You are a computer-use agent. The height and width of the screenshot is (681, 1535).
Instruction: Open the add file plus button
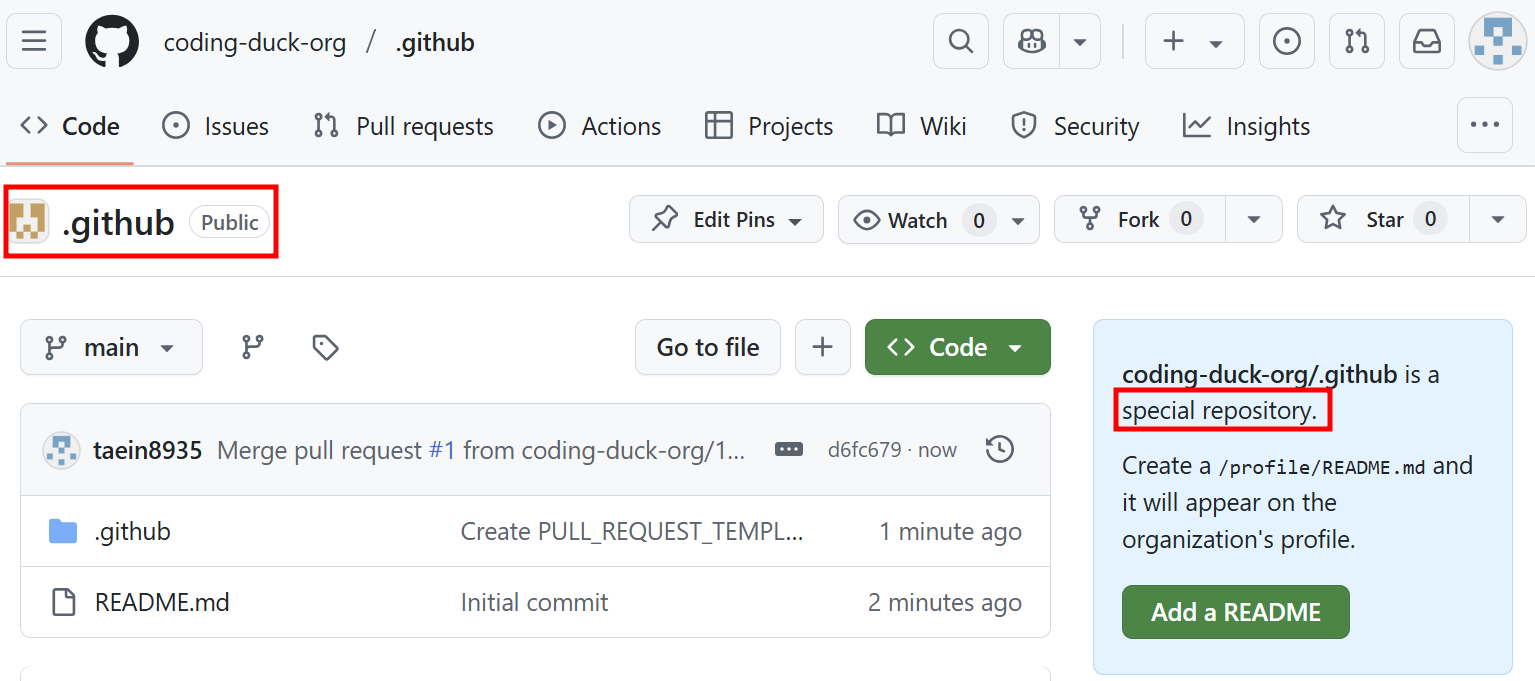(823, 347)
